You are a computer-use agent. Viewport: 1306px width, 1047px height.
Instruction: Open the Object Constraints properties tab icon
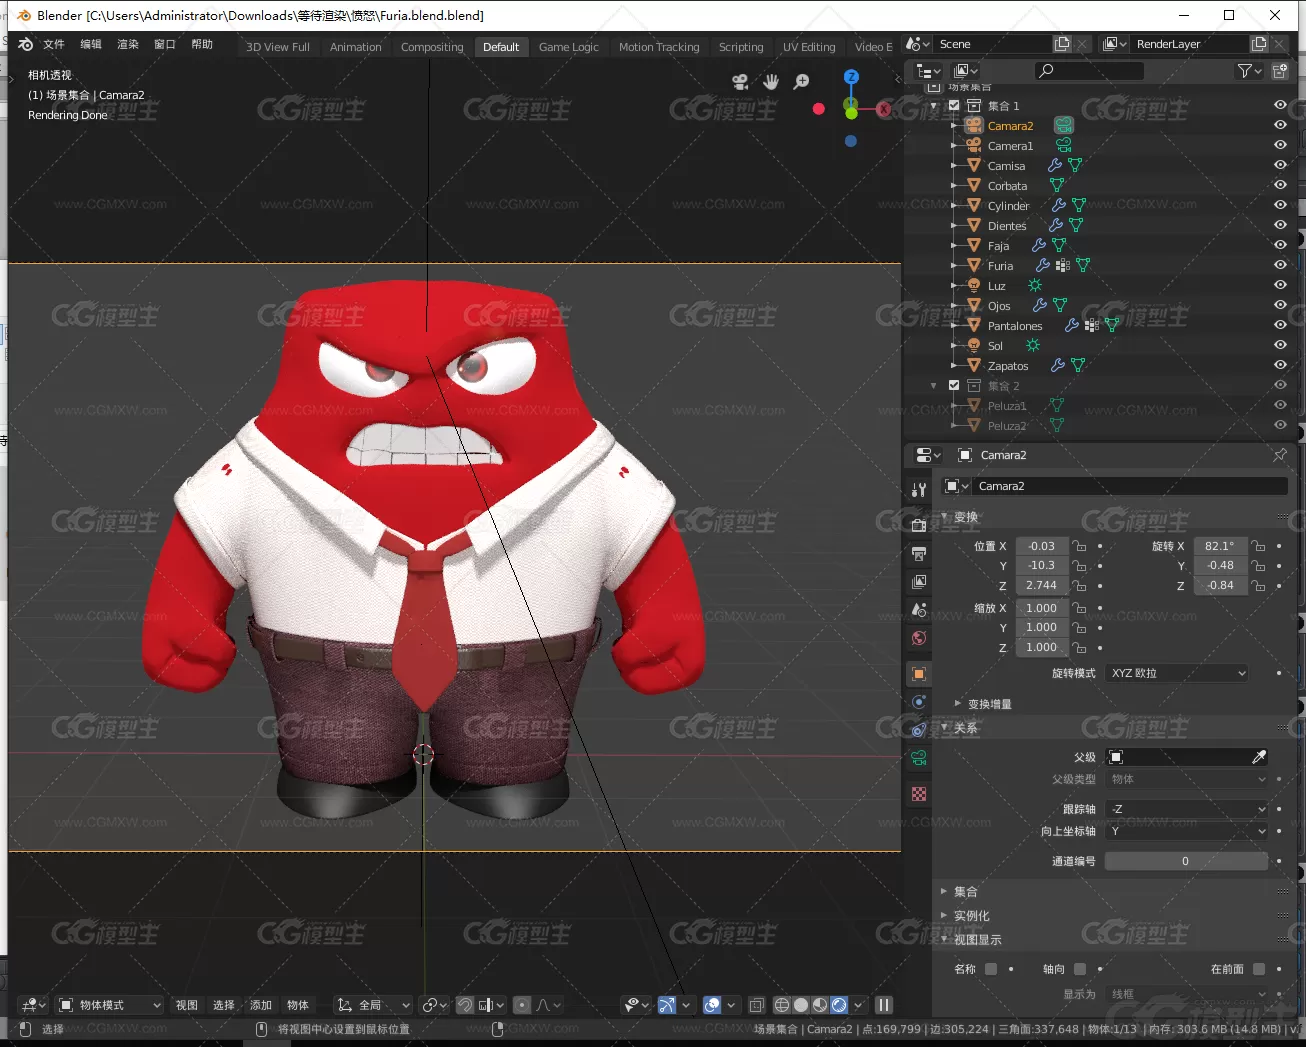(919, 730)
